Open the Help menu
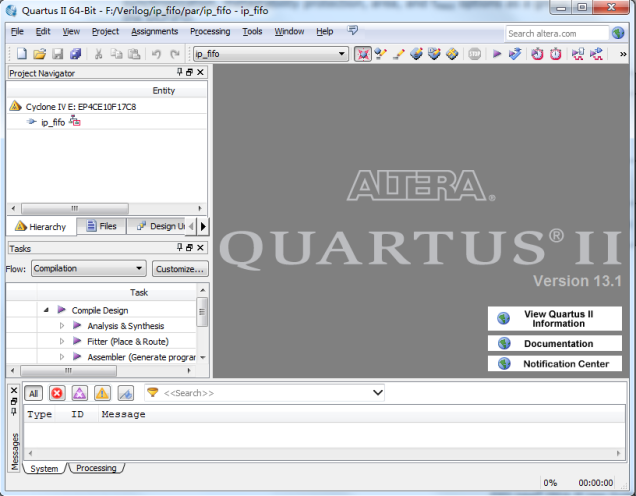The image size is (636, 496). [324, 31]
